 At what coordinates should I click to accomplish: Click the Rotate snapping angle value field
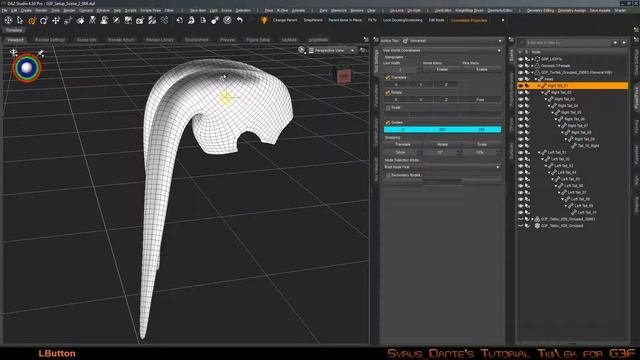point(440,152)
